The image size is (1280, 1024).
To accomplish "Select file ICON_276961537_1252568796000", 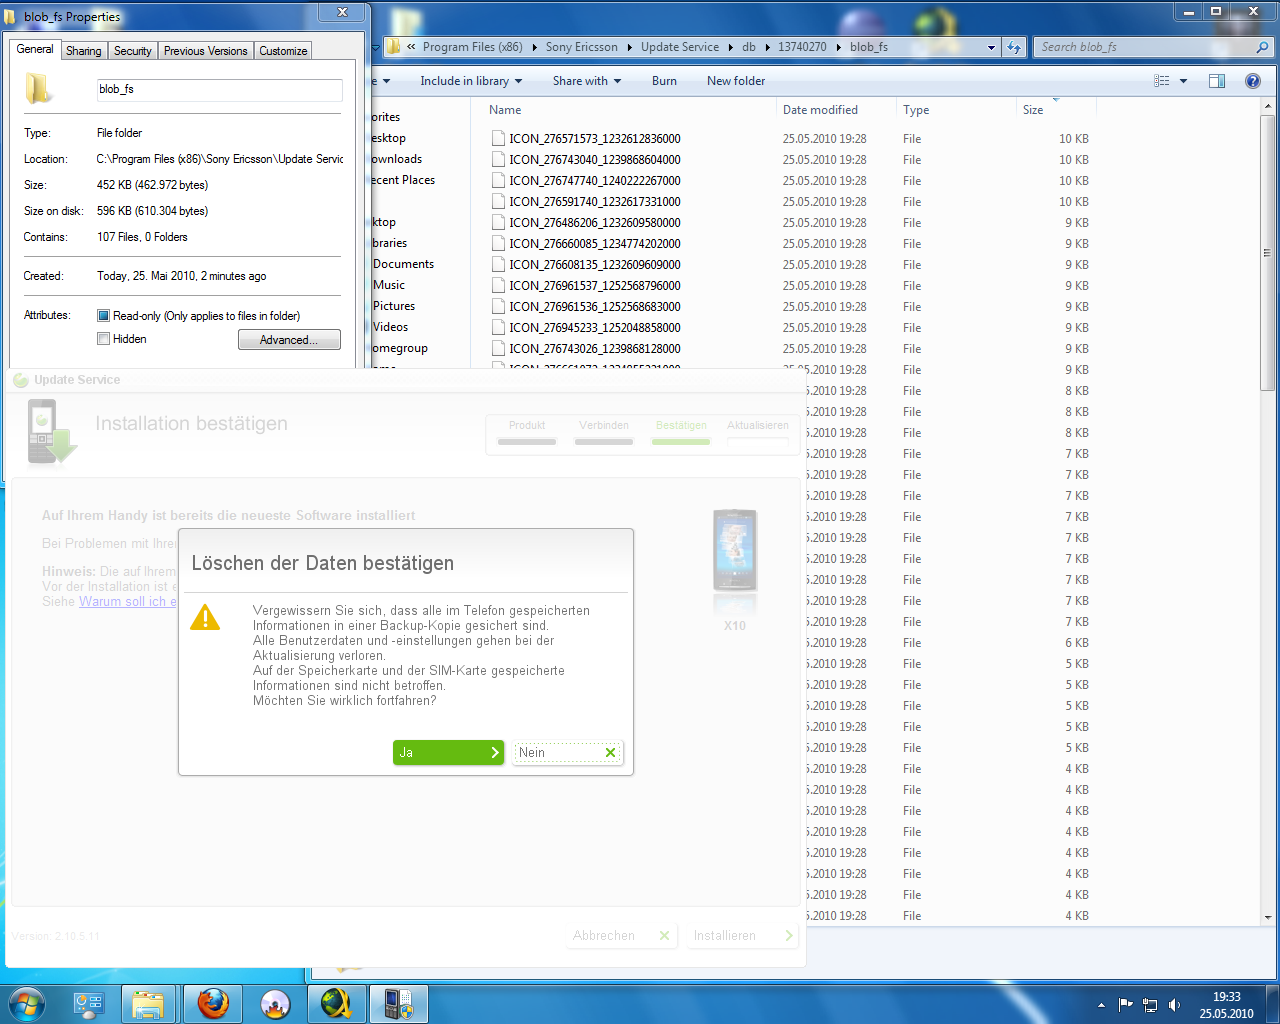I will click(x=595, y=286).
